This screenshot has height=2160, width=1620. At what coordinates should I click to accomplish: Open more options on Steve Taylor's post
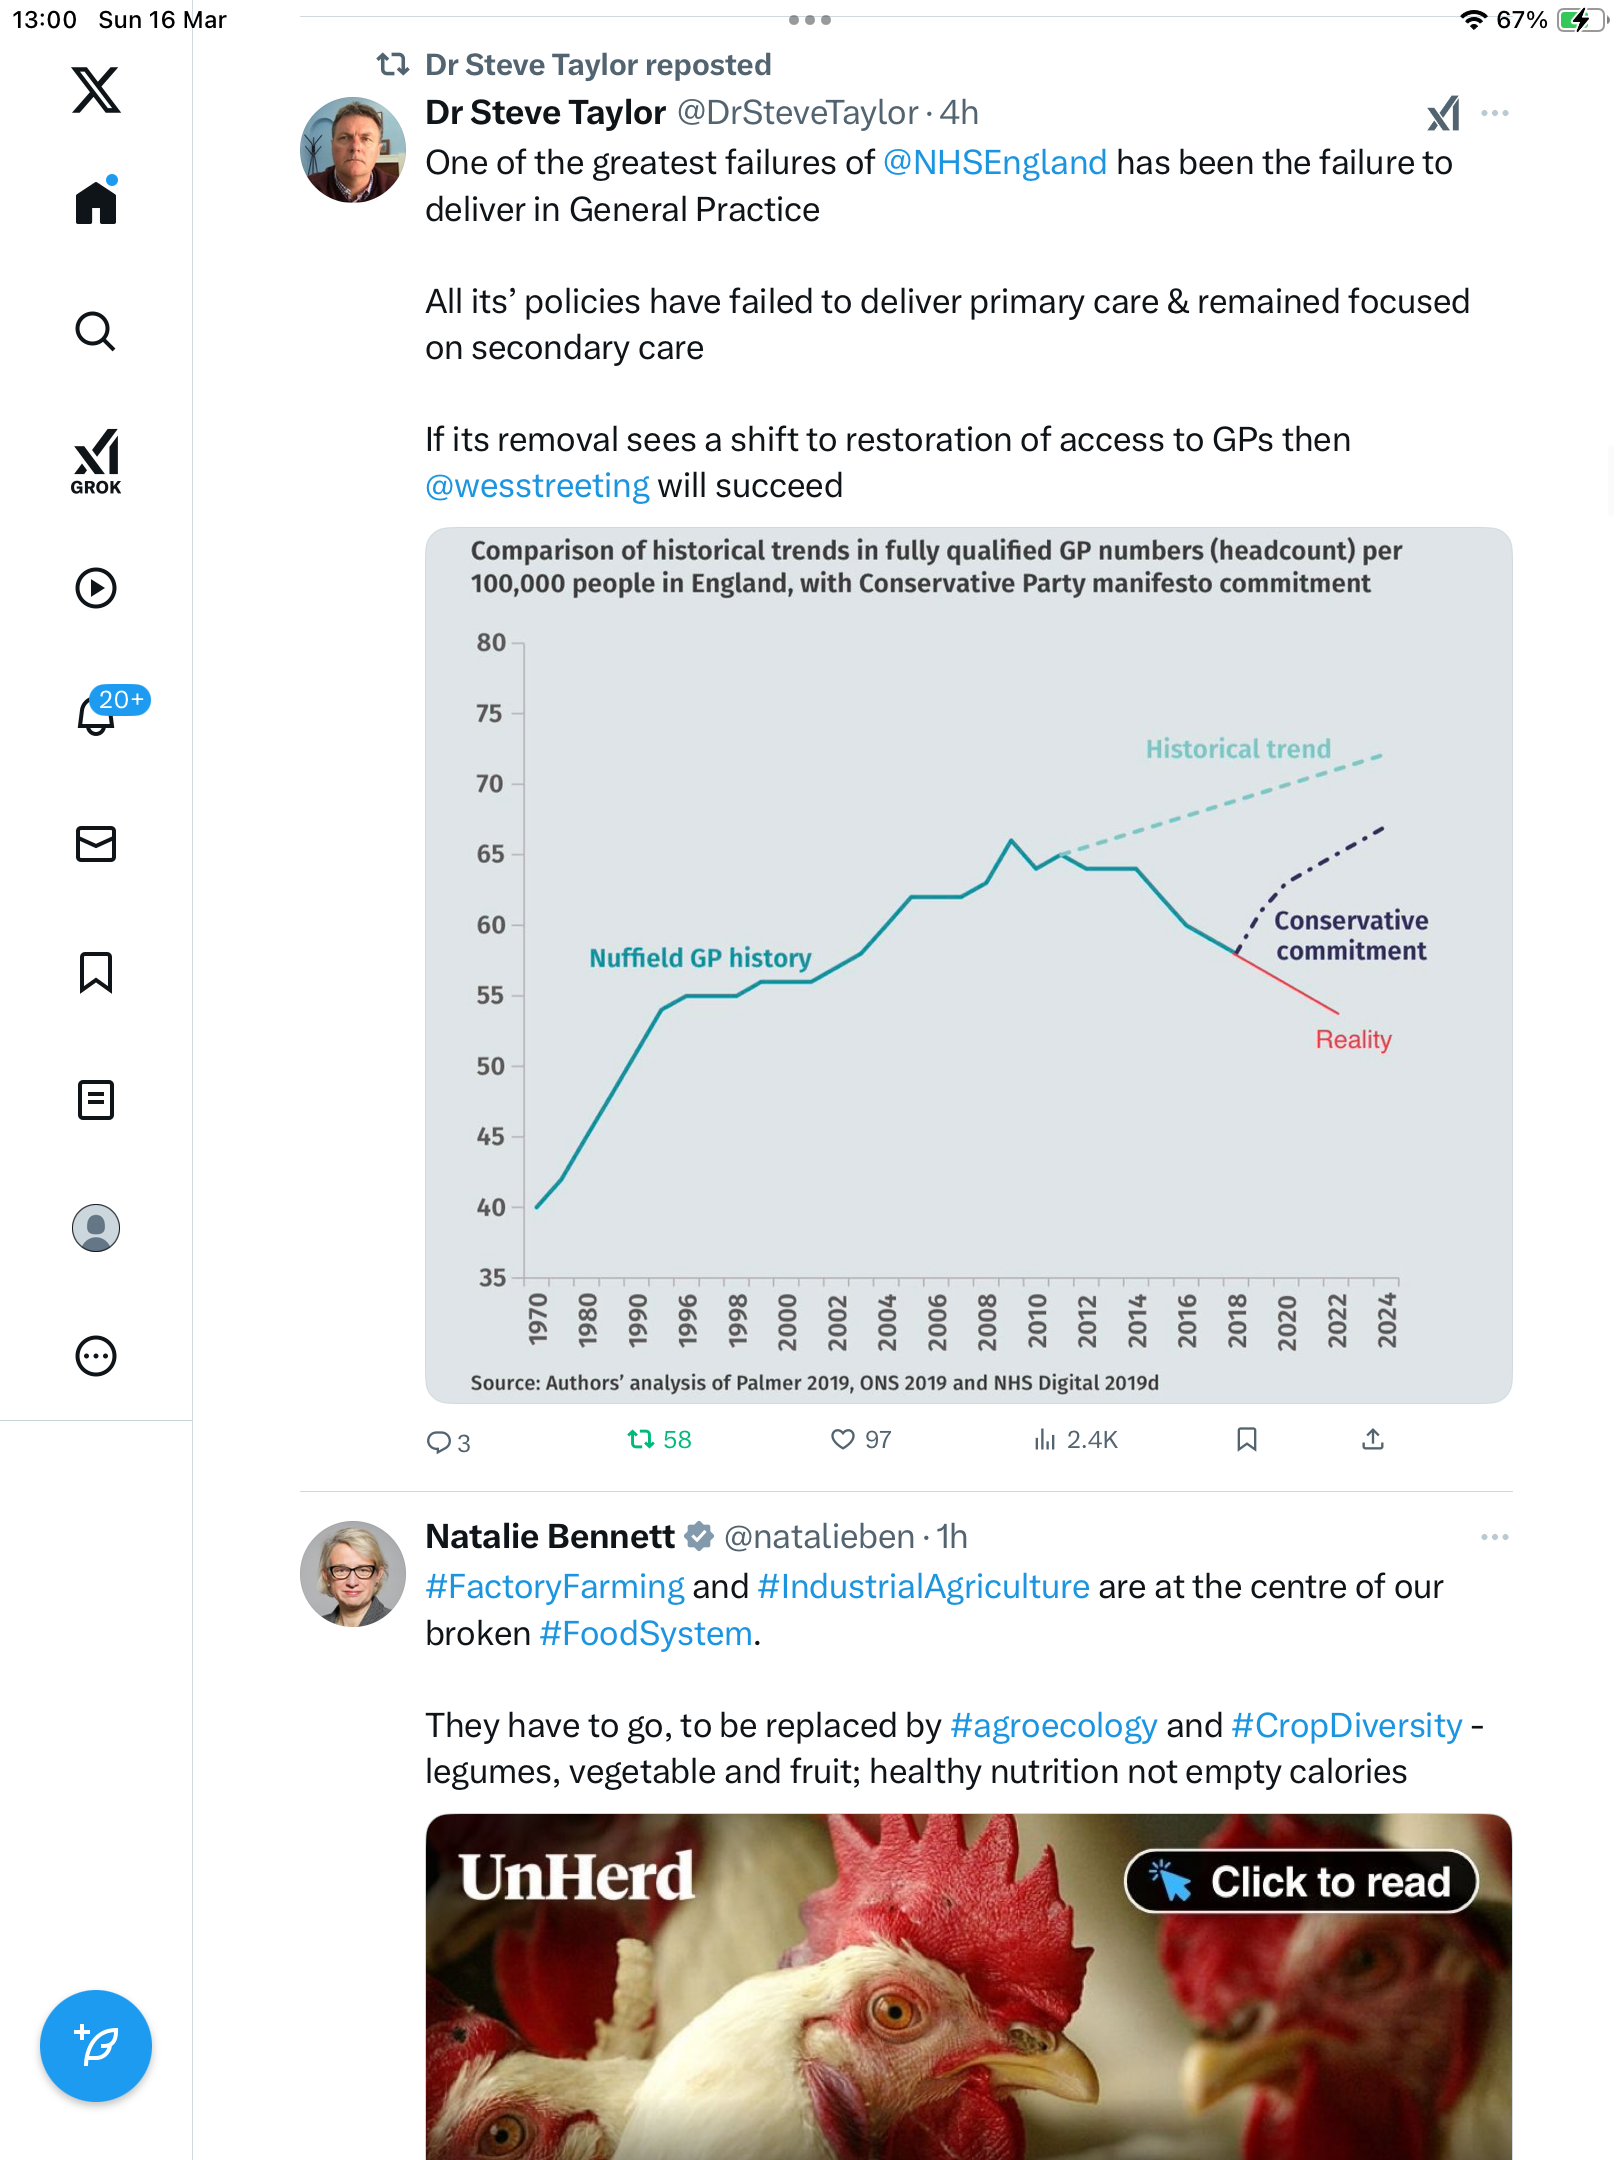coord(1495,113)
